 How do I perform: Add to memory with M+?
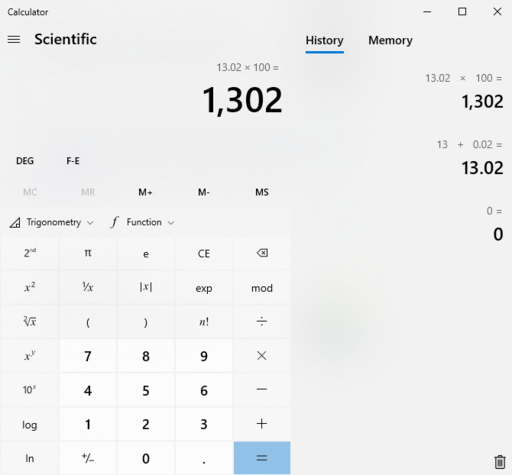pyautogui.click(x=146, y=192)
